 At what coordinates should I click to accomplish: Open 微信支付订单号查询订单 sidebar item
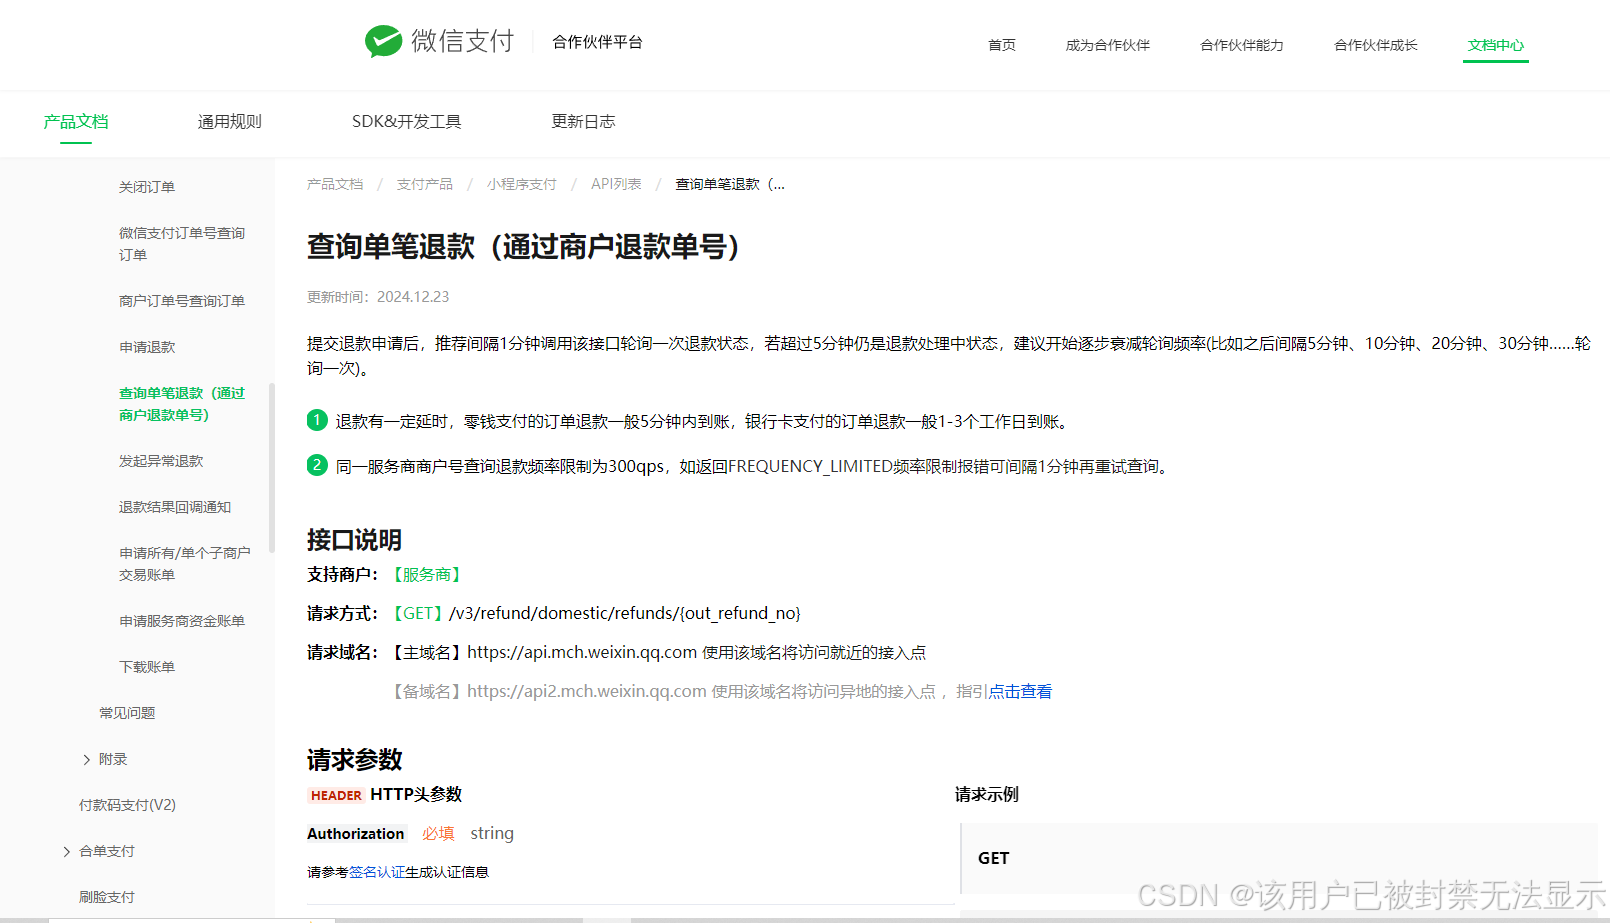(182, 244)
